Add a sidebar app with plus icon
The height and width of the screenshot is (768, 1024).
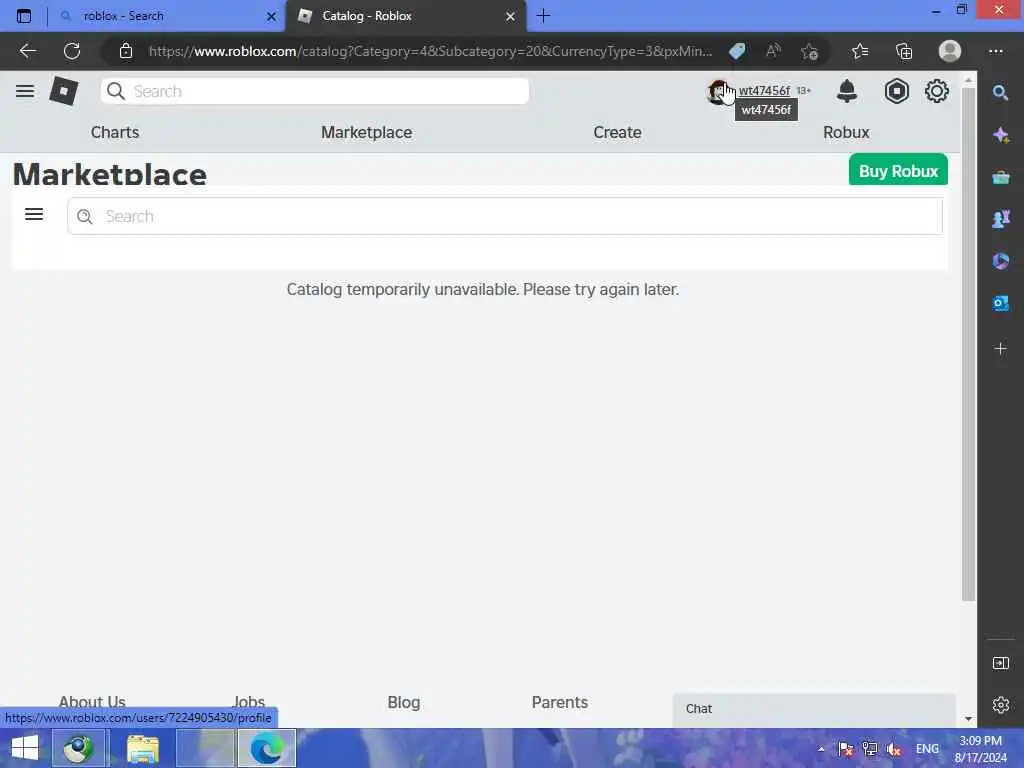pos(1000,349)
